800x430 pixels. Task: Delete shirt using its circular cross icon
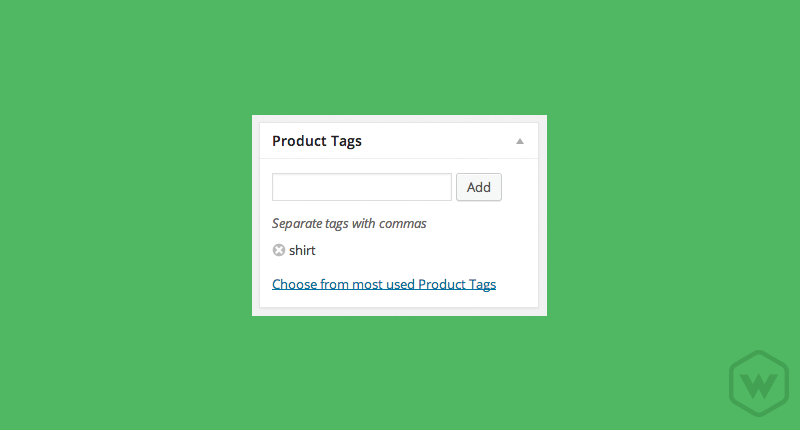click(x=279, y=250)
